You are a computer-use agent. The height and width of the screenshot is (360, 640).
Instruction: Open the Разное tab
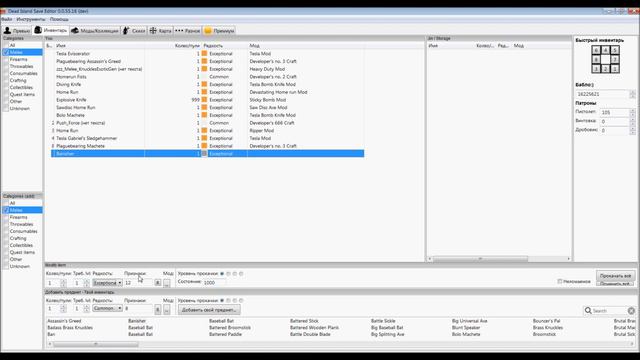(x=188, y=31)
